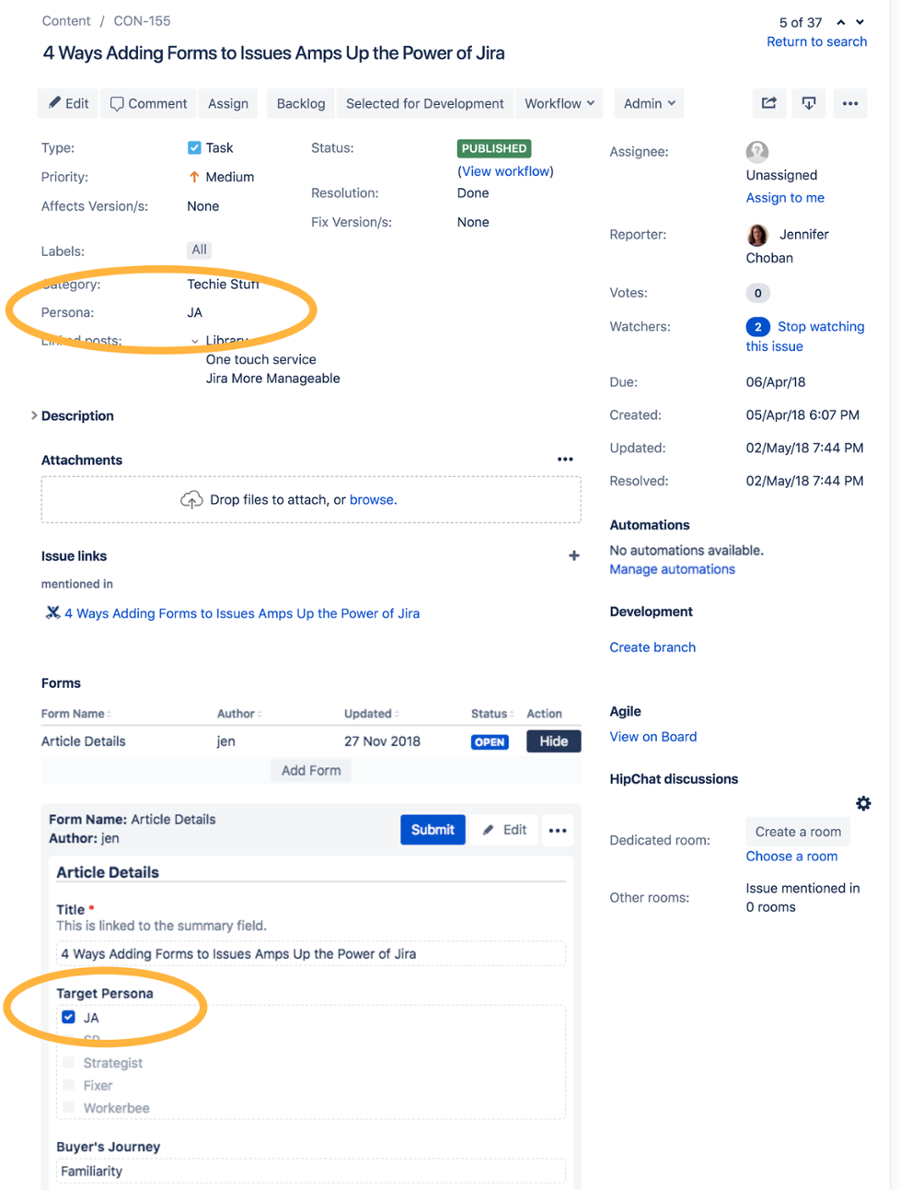Open the more actions ellipsis in toolbar
The height and width of the screenshot is (1190, 900).
click(x=850, y=103)
